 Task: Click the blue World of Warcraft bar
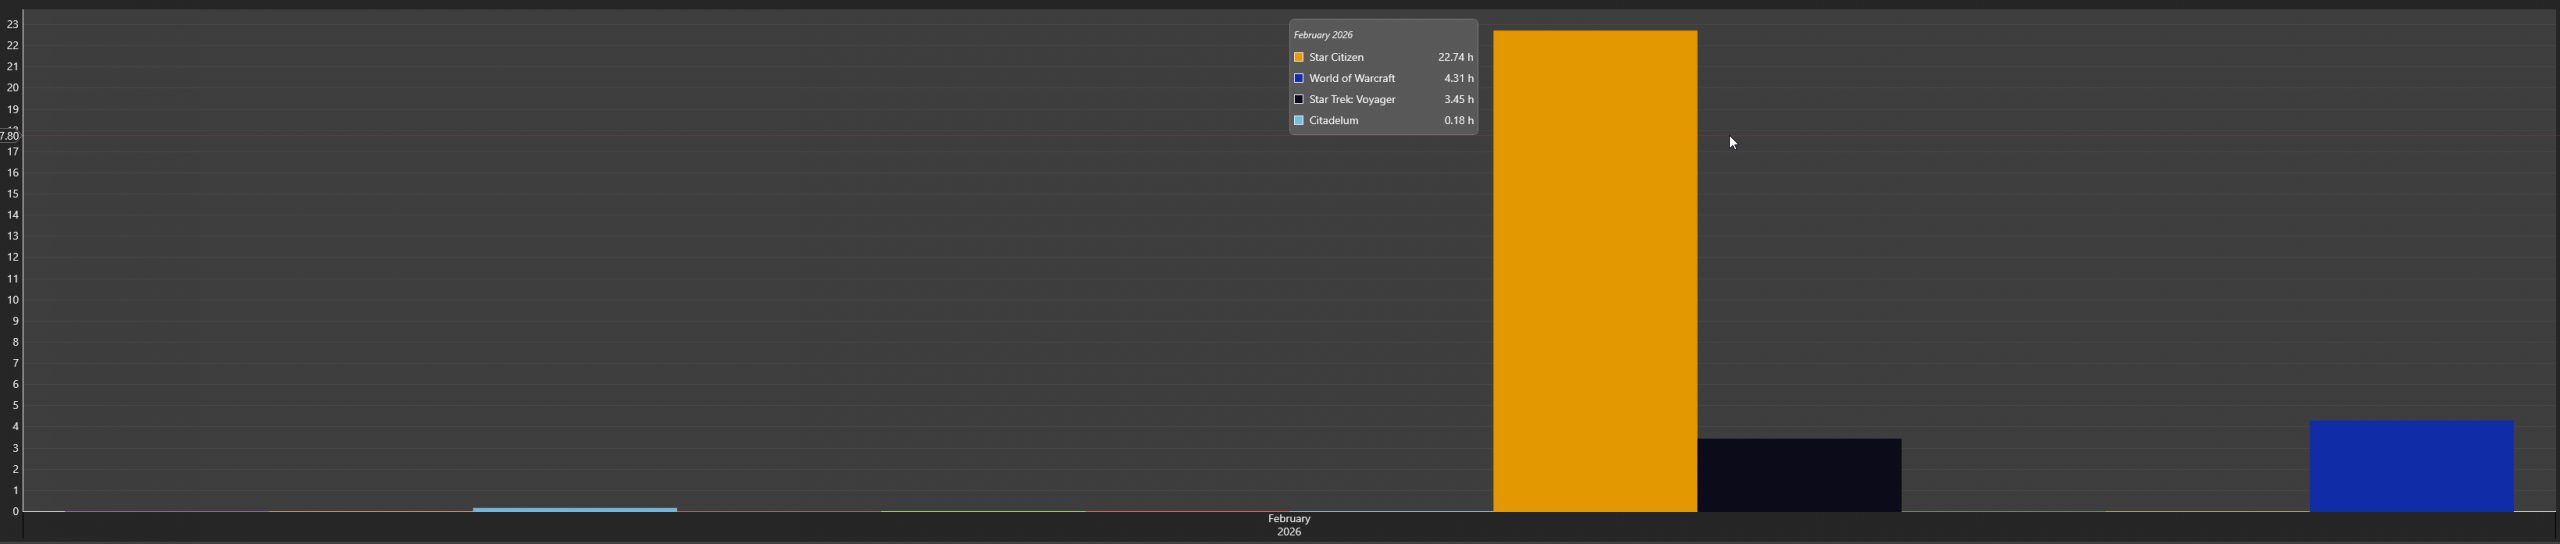click(2410, 466)
